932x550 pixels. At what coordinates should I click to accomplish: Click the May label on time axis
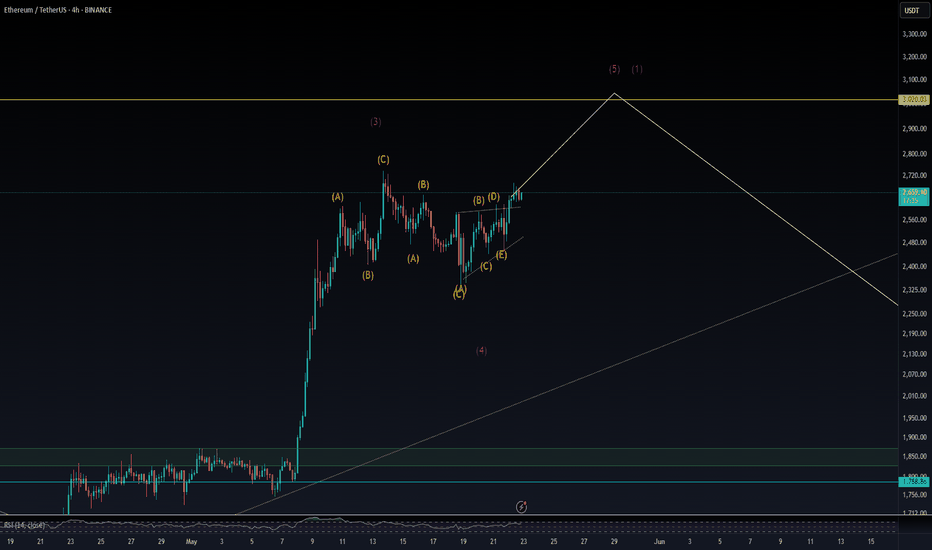(191, 542)
